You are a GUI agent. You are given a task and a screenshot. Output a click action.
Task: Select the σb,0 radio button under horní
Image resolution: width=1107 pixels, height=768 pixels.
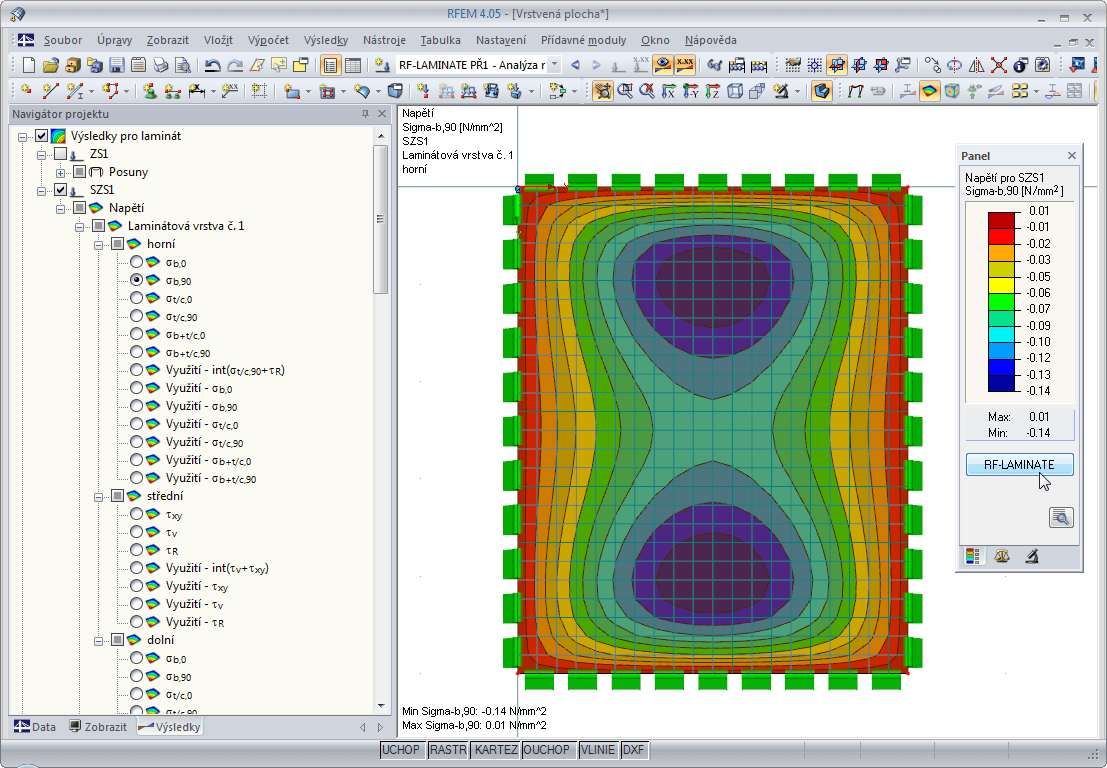pos(136,262)
